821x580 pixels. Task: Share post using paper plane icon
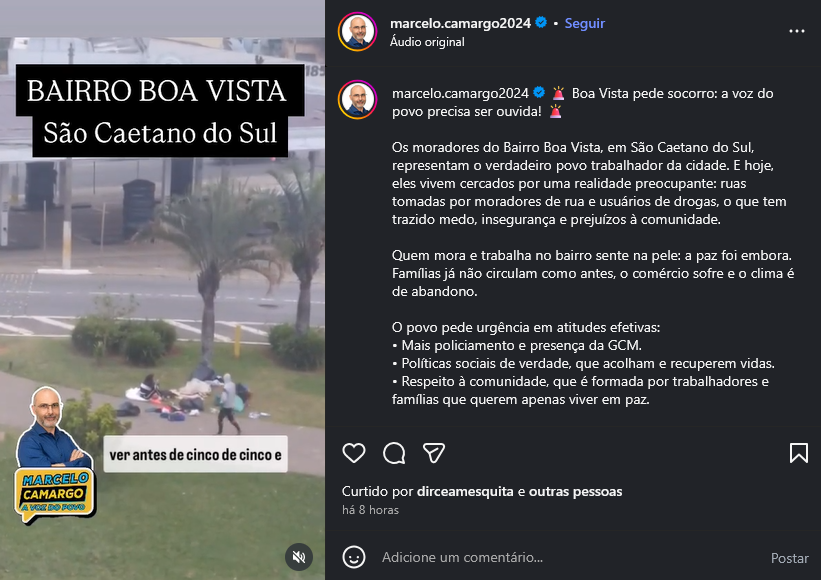(x=434, y=453)
